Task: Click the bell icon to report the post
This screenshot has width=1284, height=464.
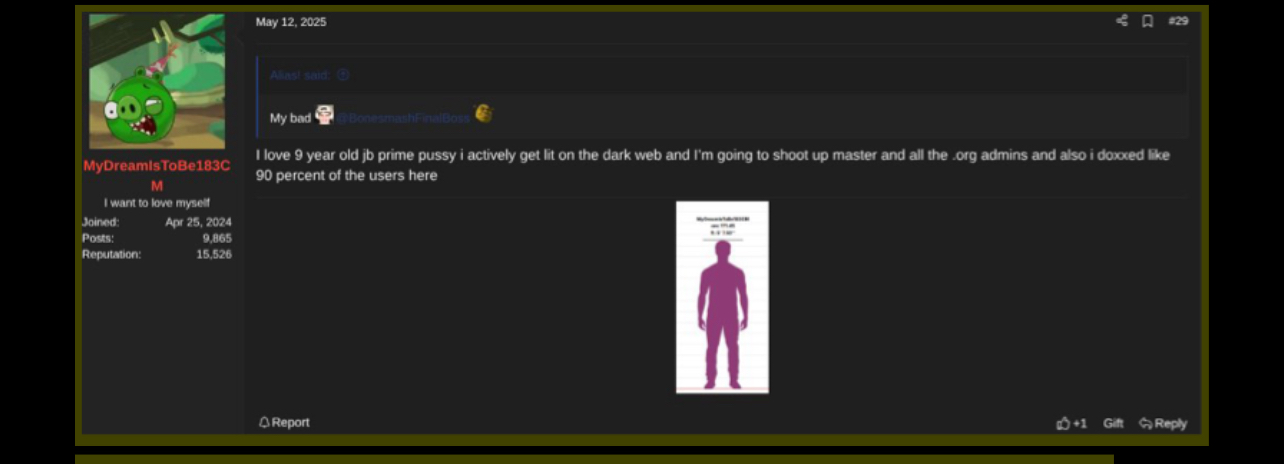Action: coord(264,423)
